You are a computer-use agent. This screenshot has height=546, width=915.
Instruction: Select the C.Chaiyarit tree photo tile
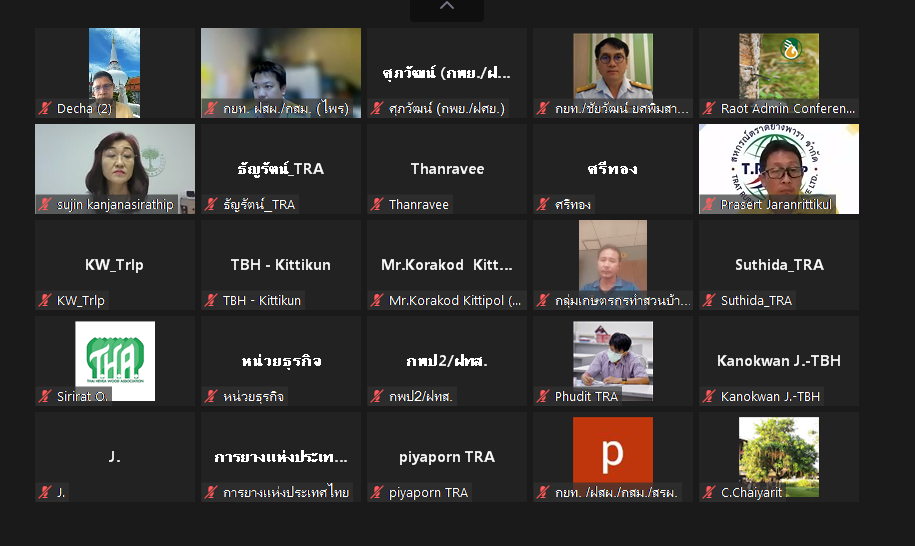click(x=779, y=457)
